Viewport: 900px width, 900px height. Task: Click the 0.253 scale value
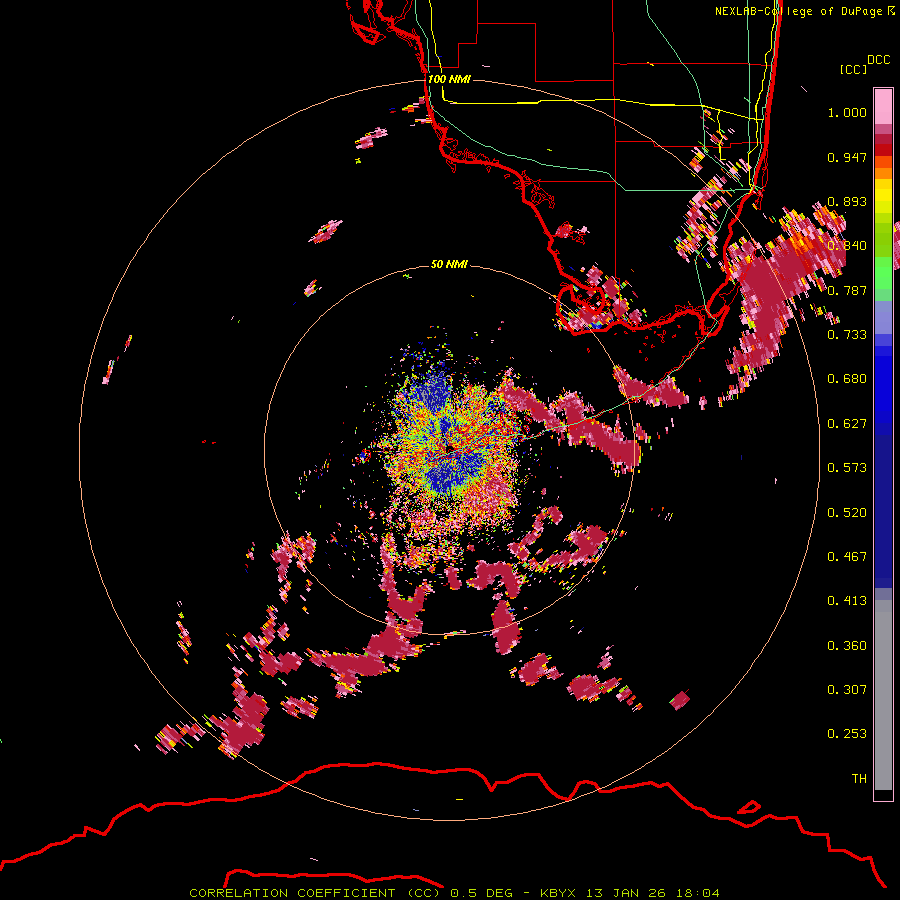click(x=847, y=734)
